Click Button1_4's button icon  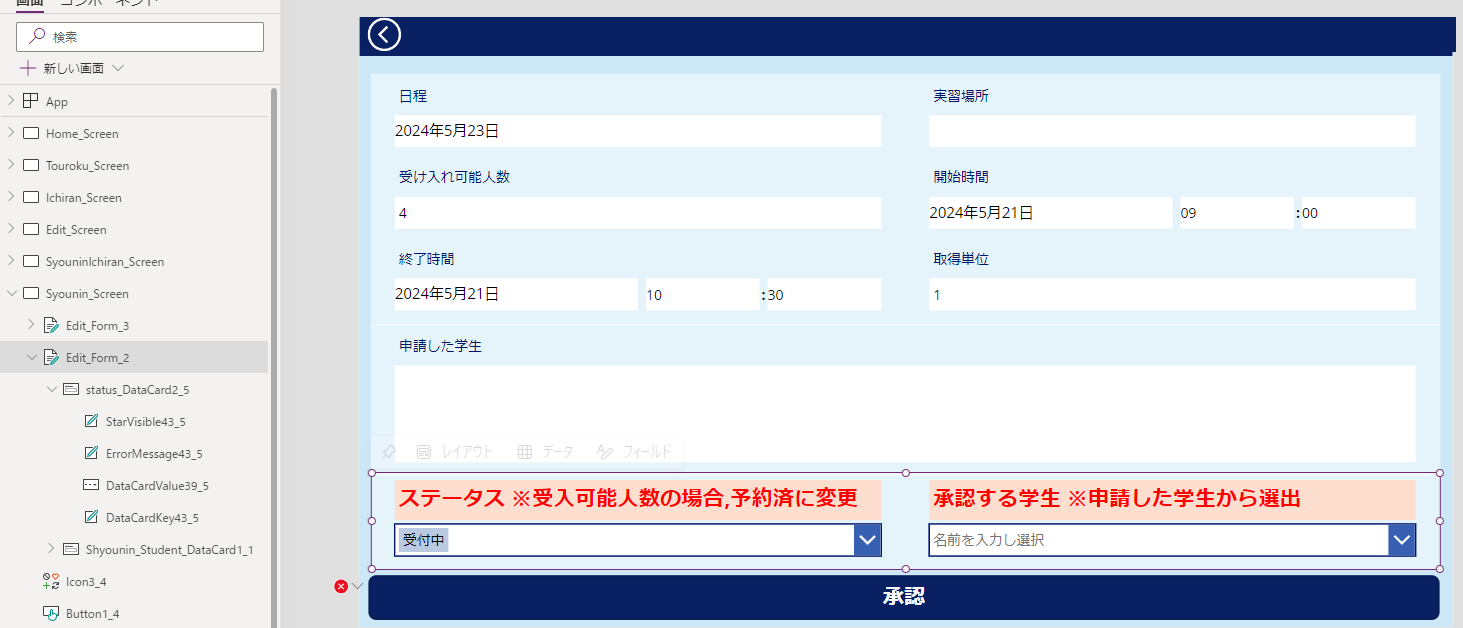(51, 613)
